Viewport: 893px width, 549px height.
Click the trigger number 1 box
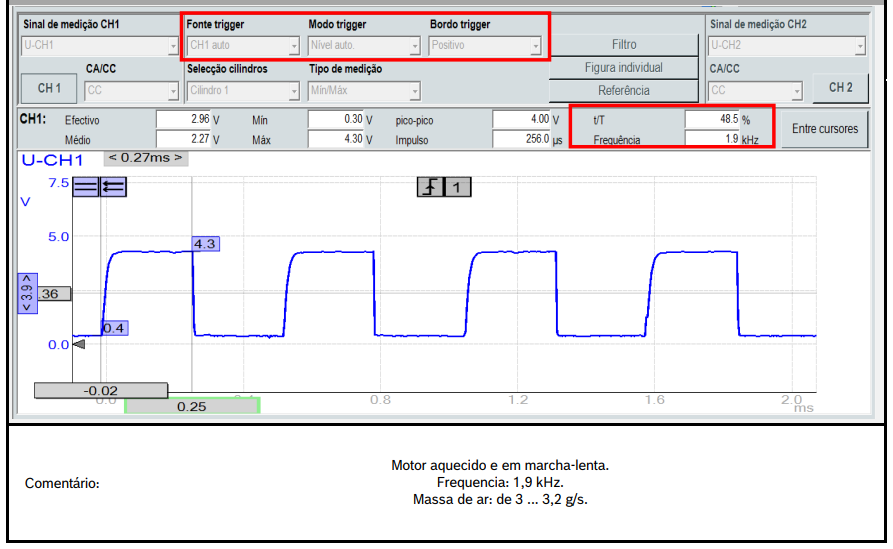point(457,187)
